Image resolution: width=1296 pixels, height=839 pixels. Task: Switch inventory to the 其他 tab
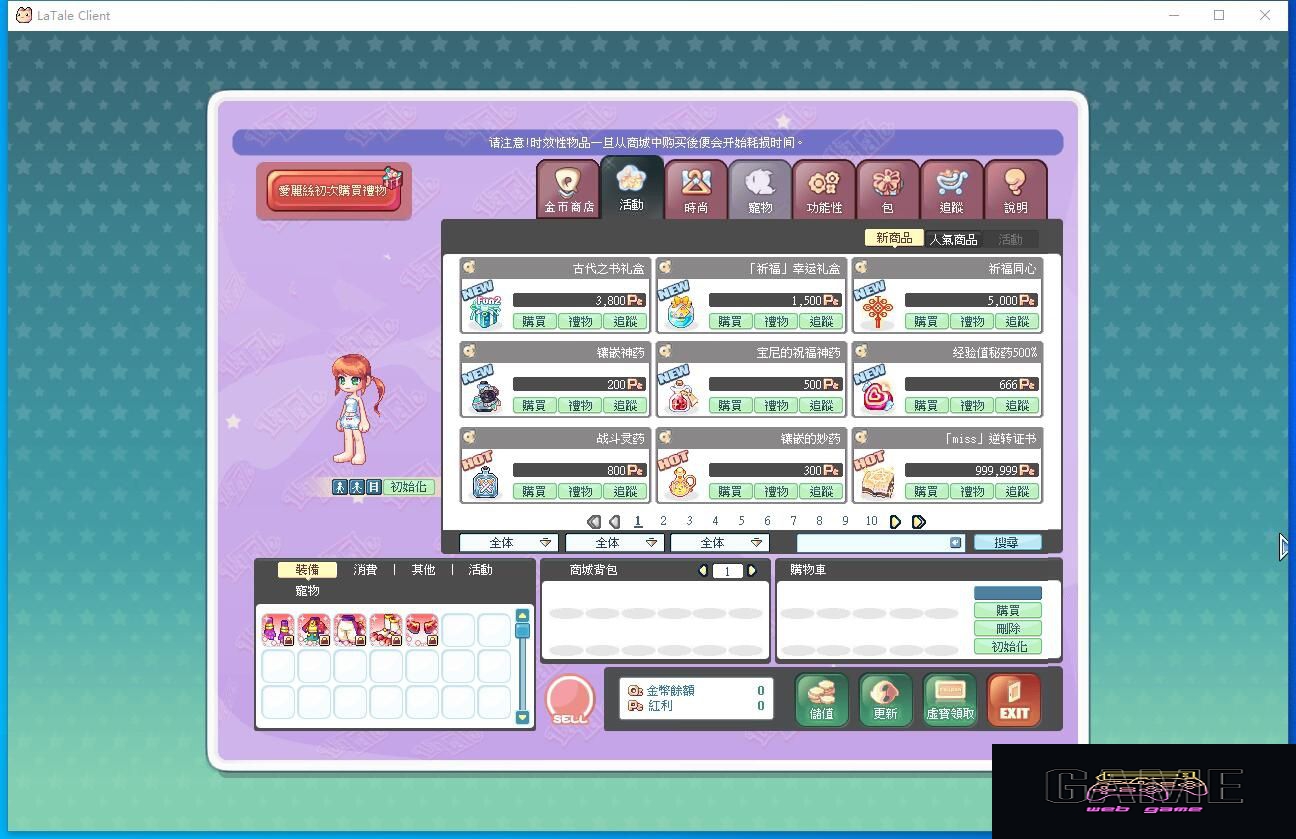click(x=423, y=569)
